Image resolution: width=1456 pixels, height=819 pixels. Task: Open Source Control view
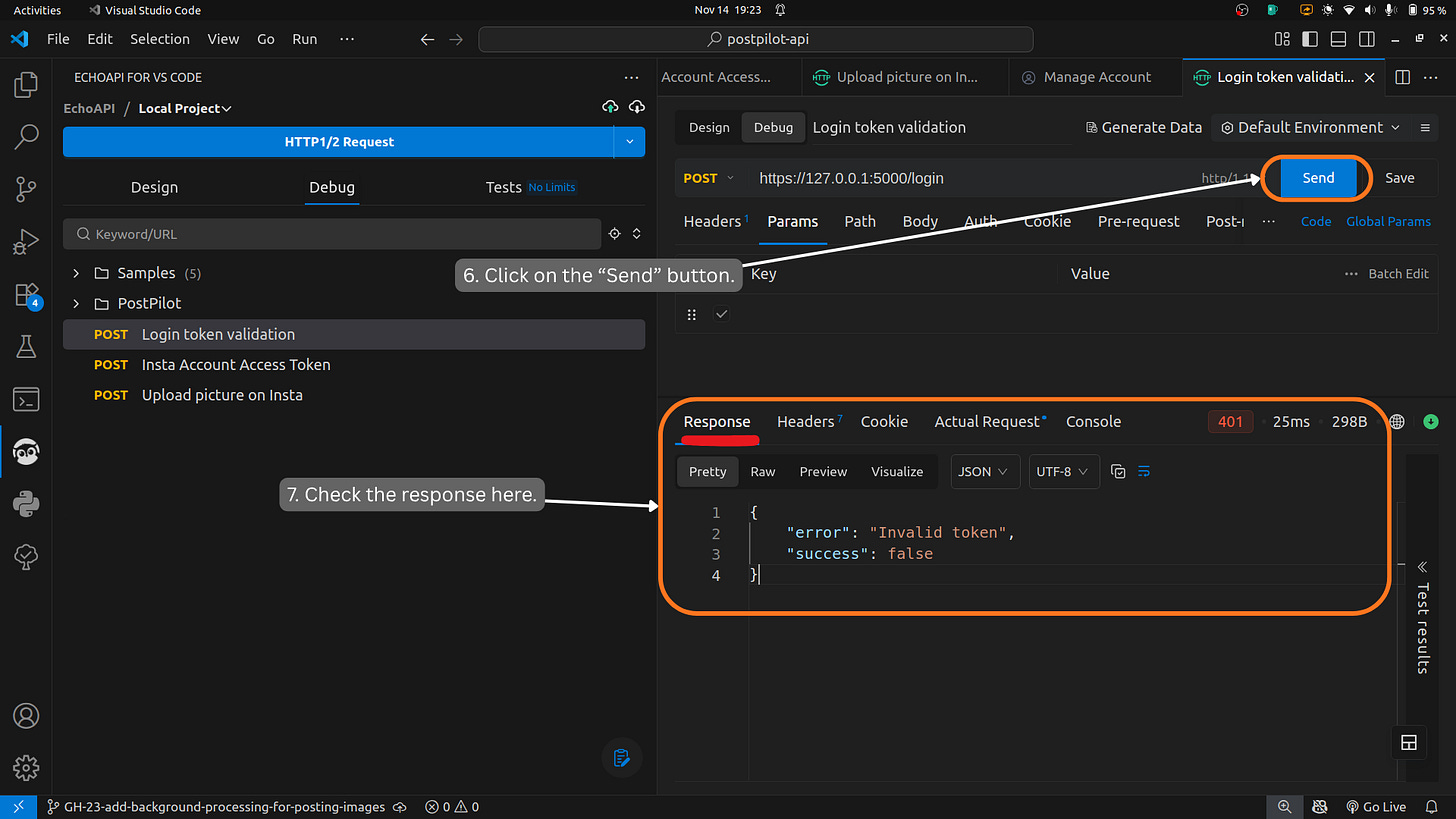click(26, 188)
